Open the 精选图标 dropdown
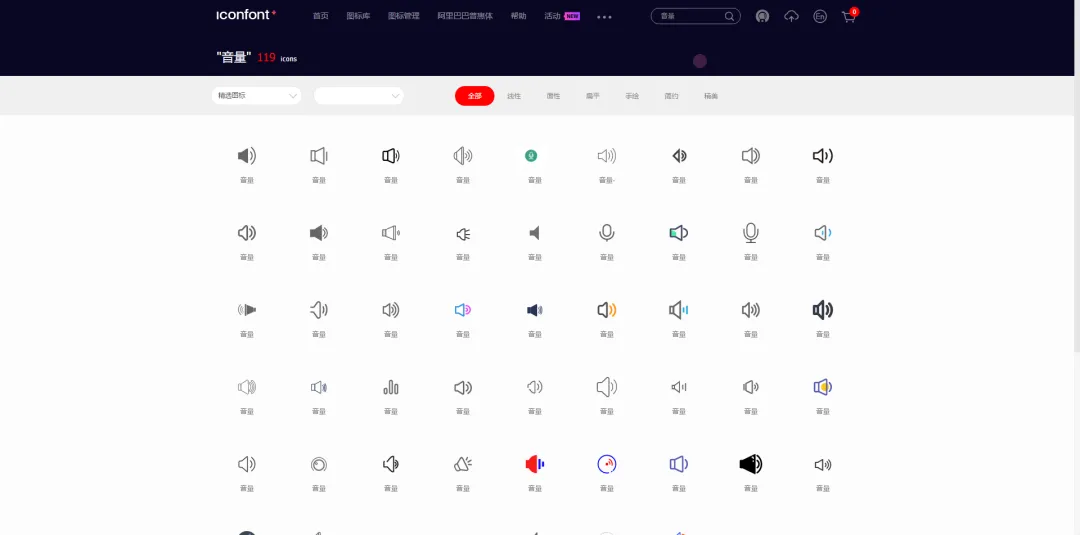Image resolution: width=1080 pixels, height=535 pixels. tap(256, 96)
